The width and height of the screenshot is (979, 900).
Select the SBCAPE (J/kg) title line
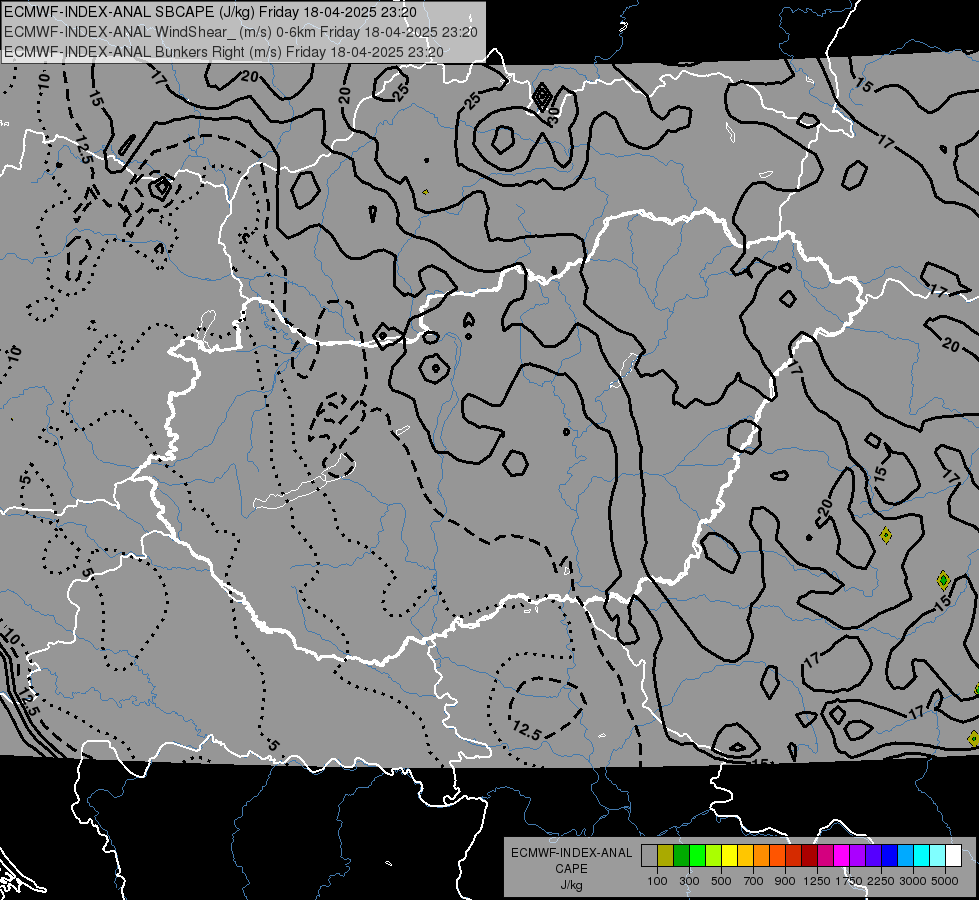point(210,12)
